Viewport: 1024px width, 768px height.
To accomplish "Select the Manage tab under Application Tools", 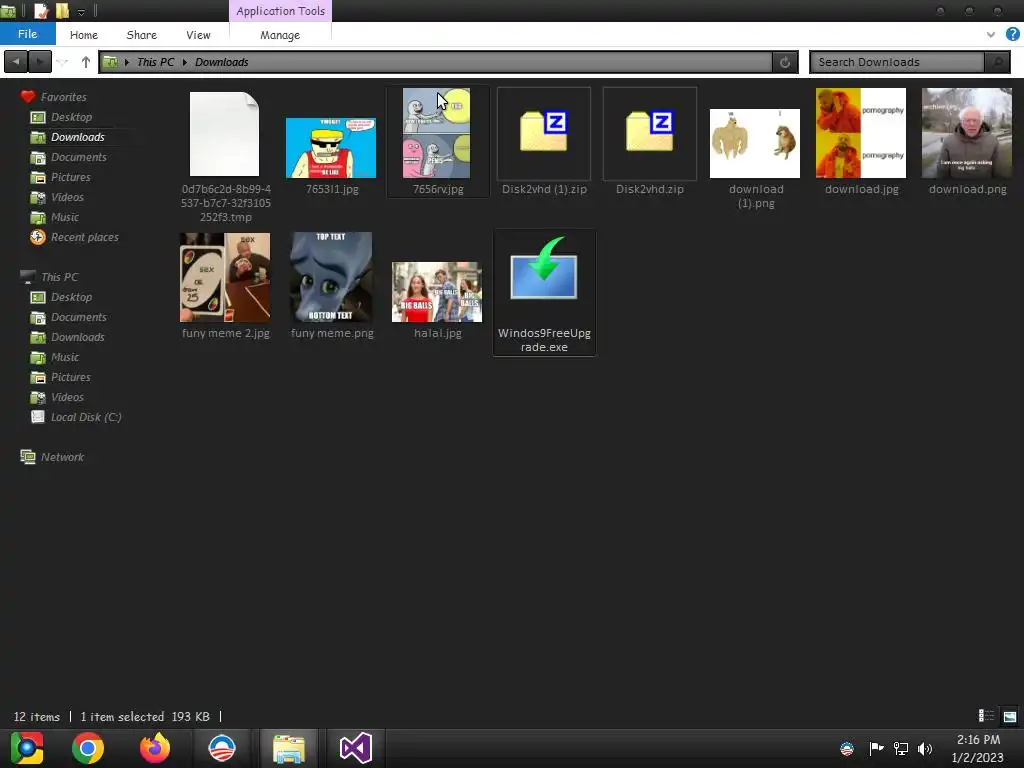I will coord(280,35).
